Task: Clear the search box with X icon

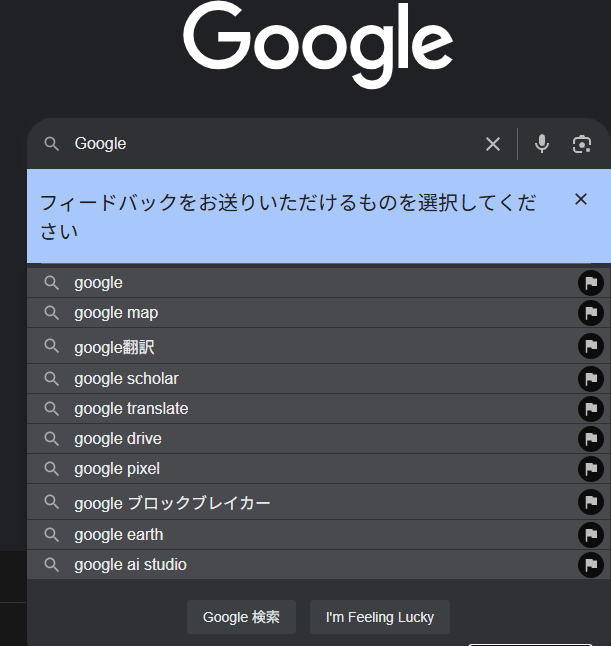Action: click(493, 144)
